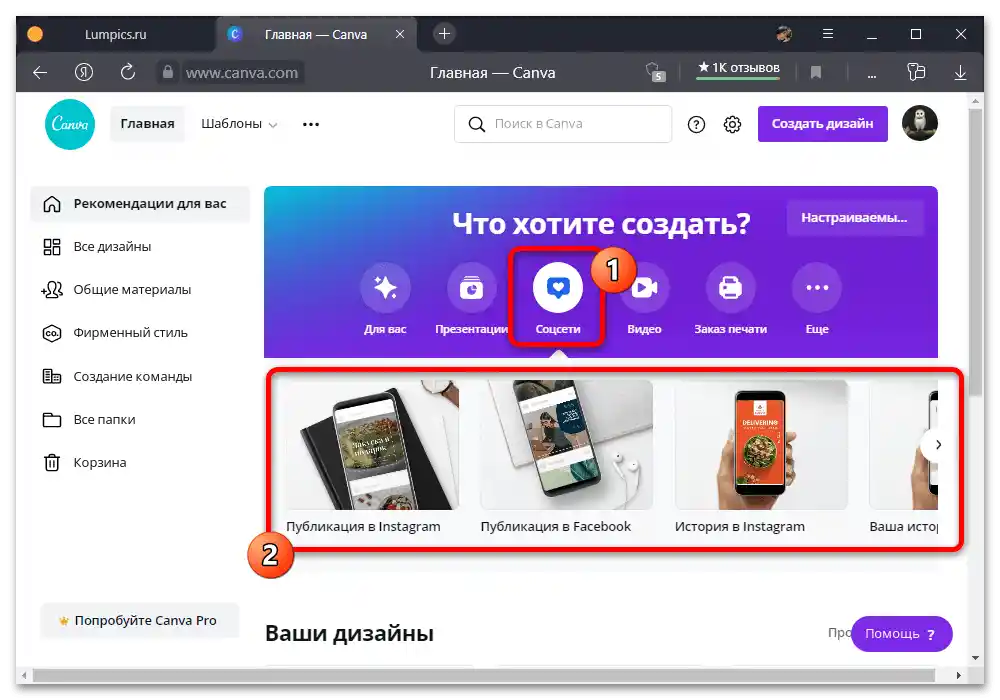This screenshot has height=700, width=1000.
Task: Open История в Instagram template thumbnail
Action: (x=761, y=445)
